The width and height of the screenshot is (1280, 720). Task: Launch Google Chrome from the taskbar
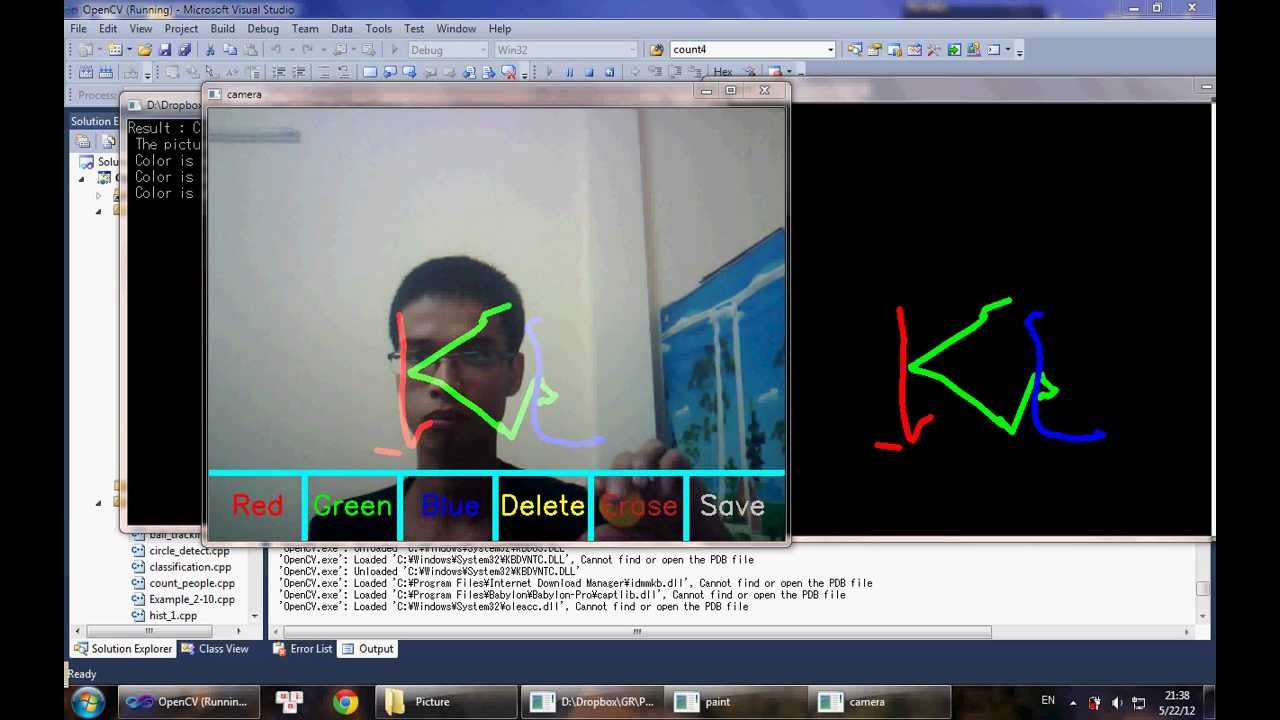point(345,701)
